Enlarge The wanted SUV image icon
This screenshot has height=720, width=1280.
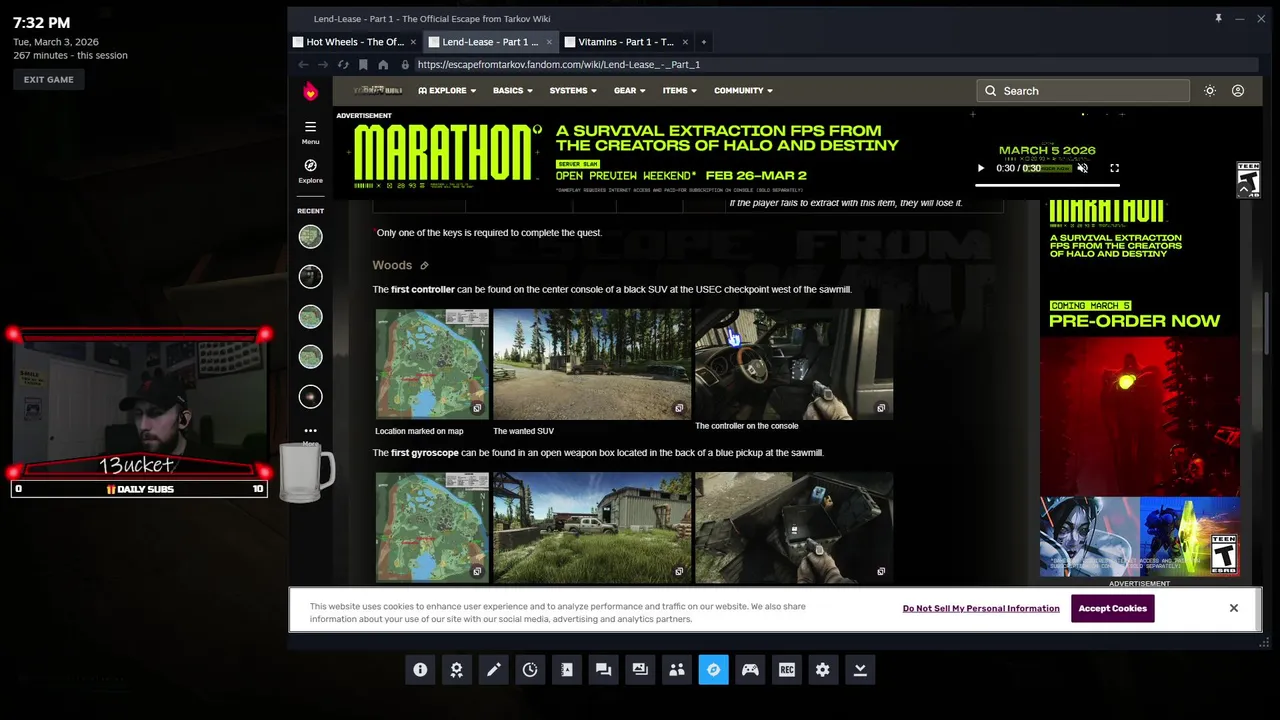tap(679, 408)
